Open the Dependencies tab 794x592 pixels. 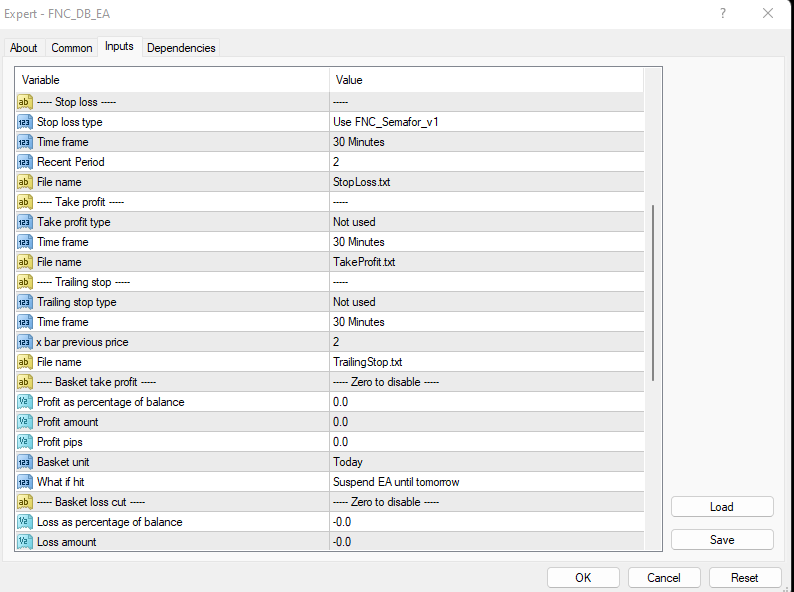[181, 48]
